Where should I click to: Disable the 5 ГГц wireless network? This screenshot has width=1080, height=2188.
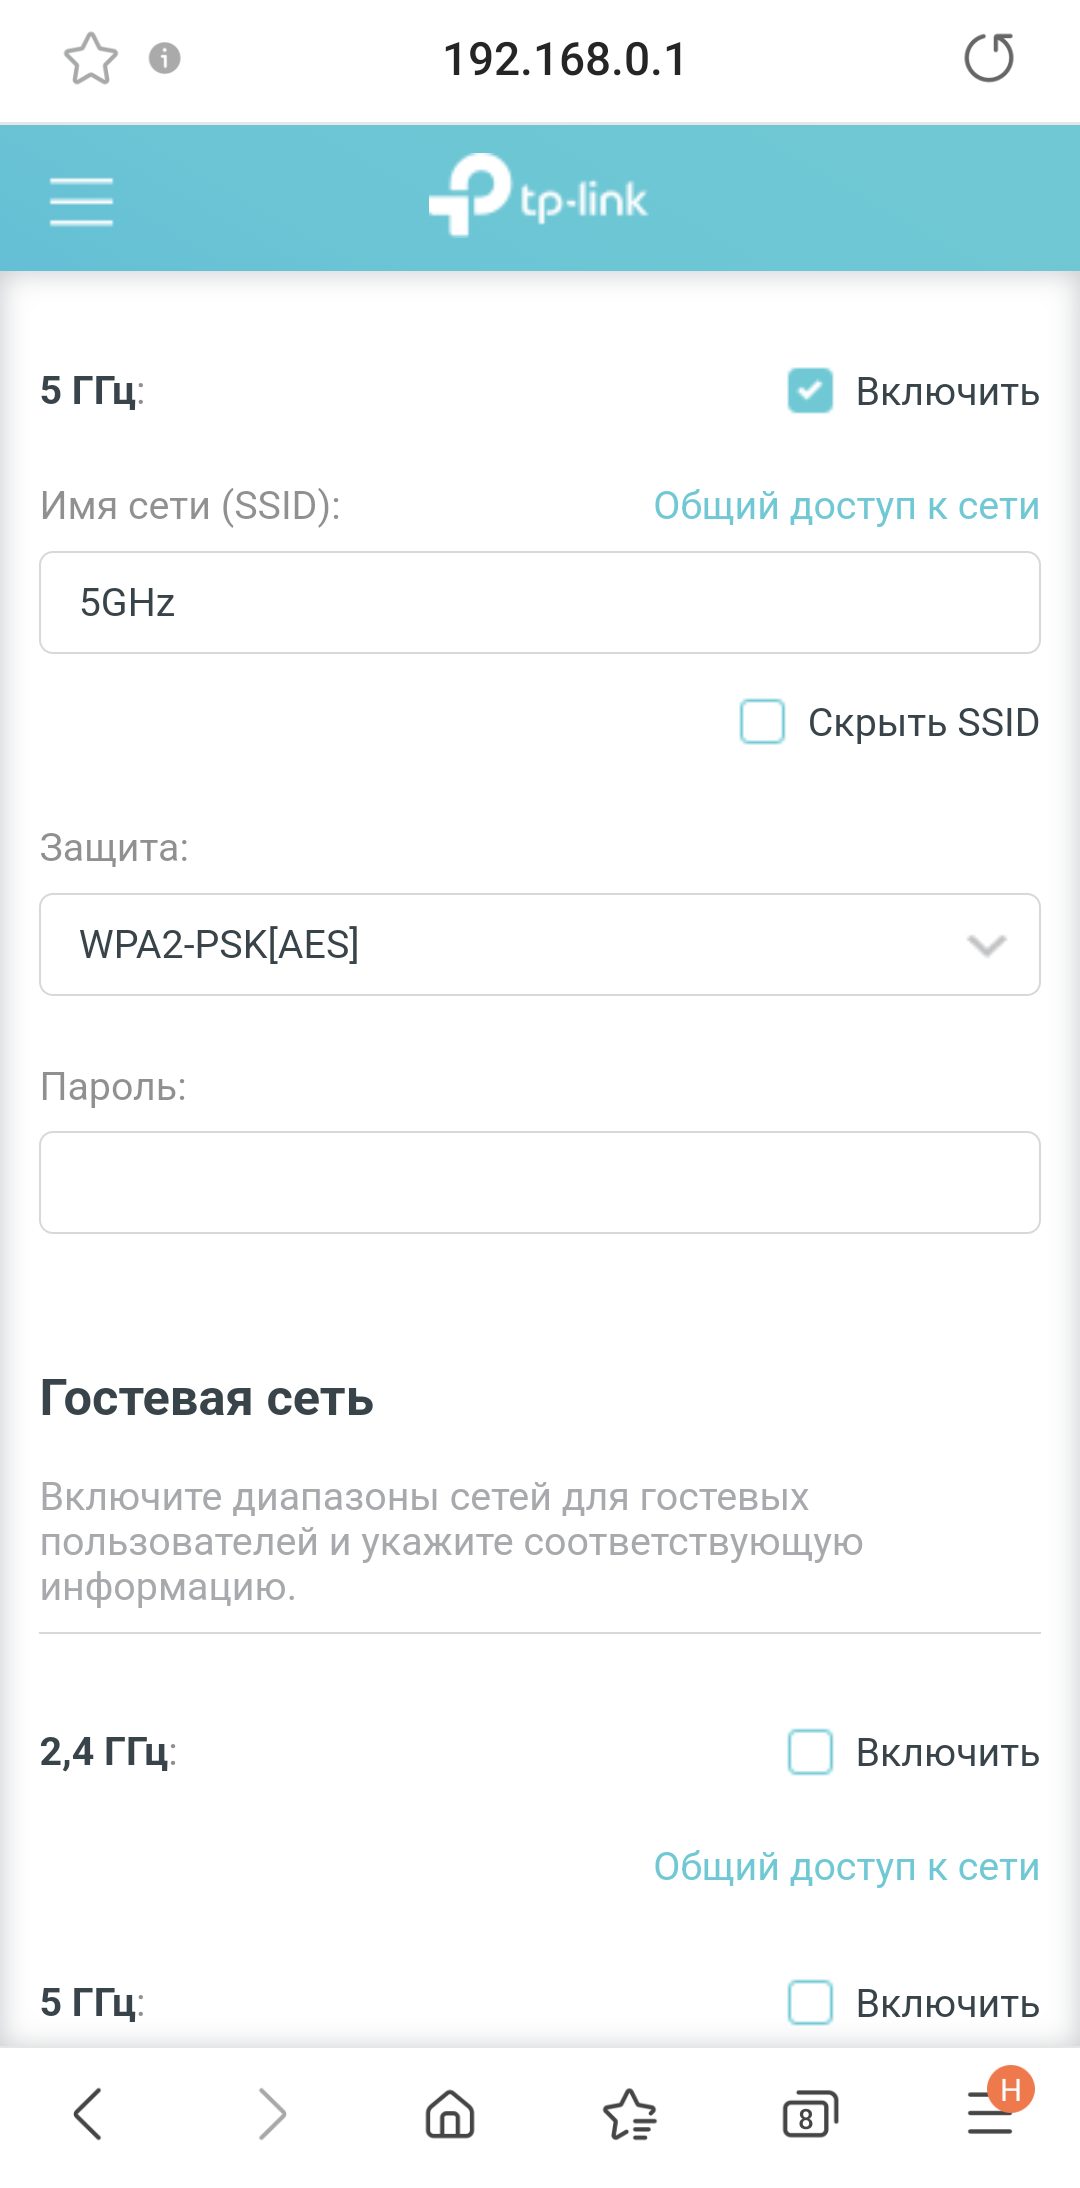click(x=810, y=391)
